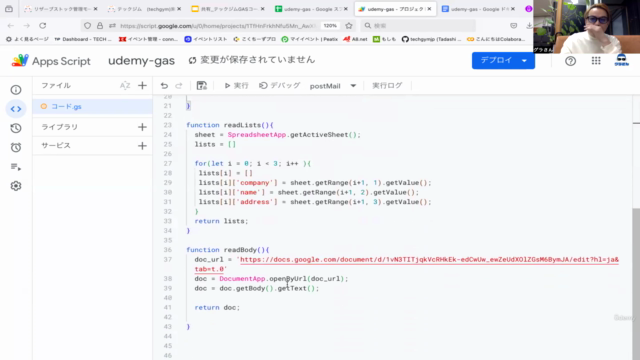Open the techgymjp GitHub bookmark

(431, 39)
